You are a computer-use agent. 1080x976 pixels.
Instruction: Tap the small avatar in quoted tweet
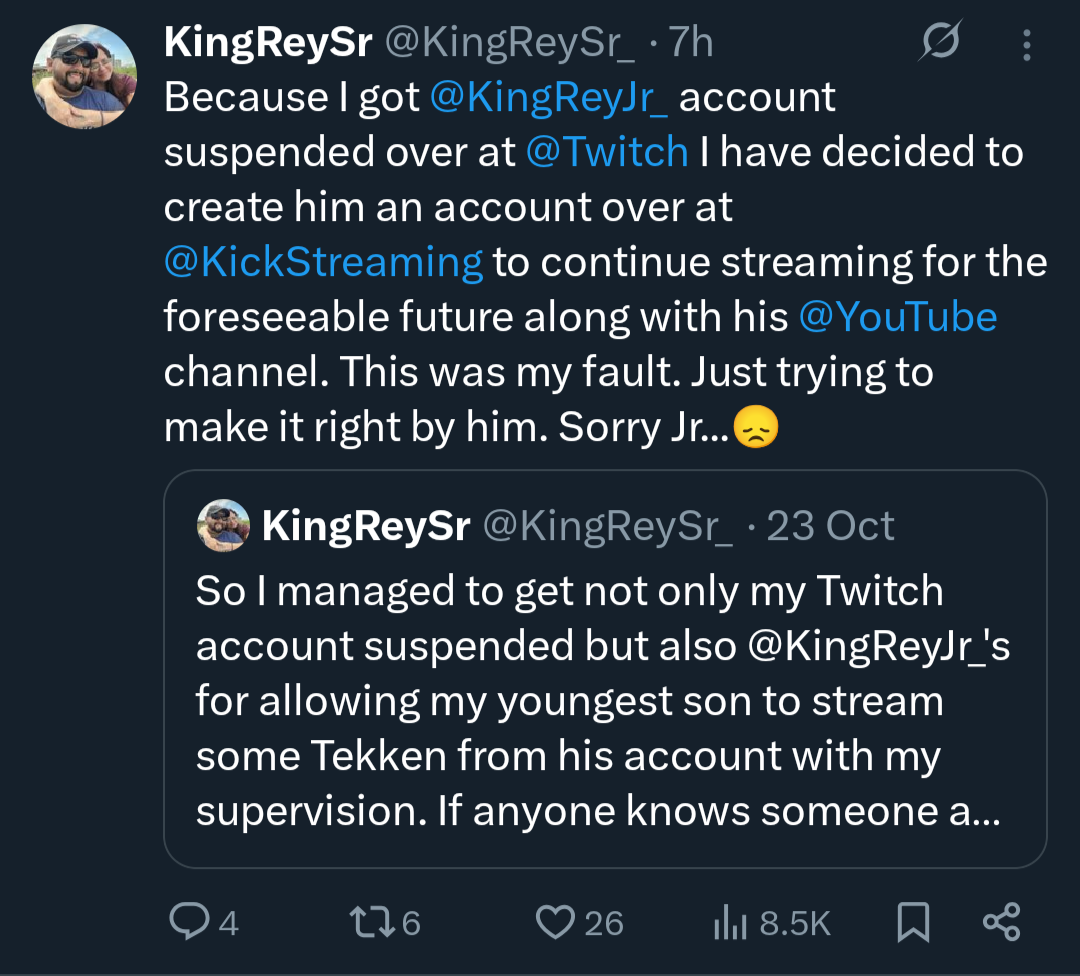tap(224, 525)
